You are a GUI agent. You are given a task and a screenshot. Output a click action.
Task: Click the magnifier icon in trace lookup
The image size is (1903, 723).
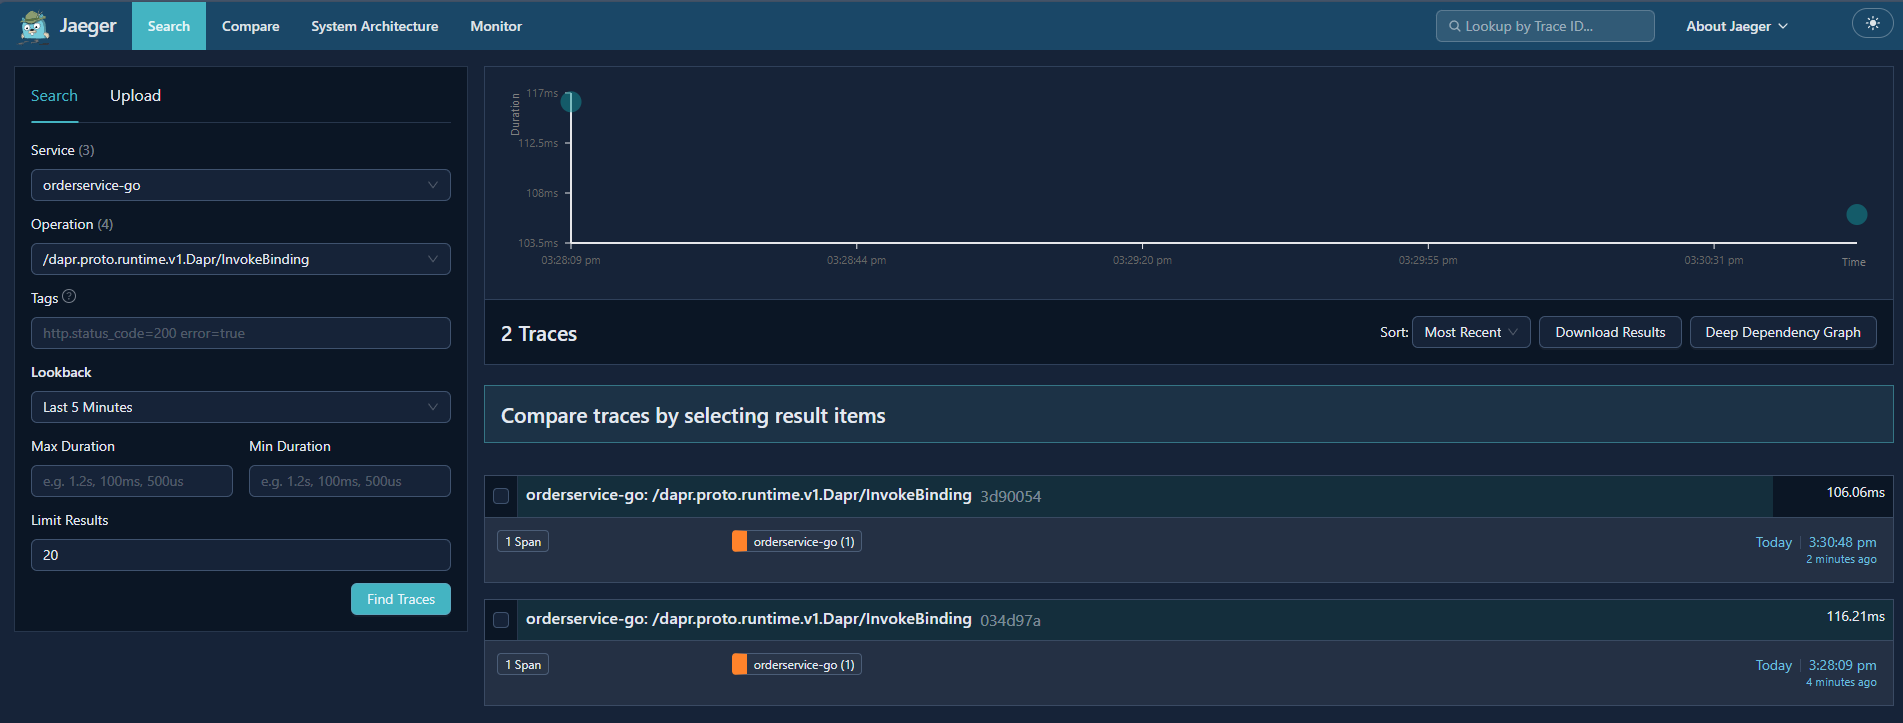click(x=1454, y=26)
